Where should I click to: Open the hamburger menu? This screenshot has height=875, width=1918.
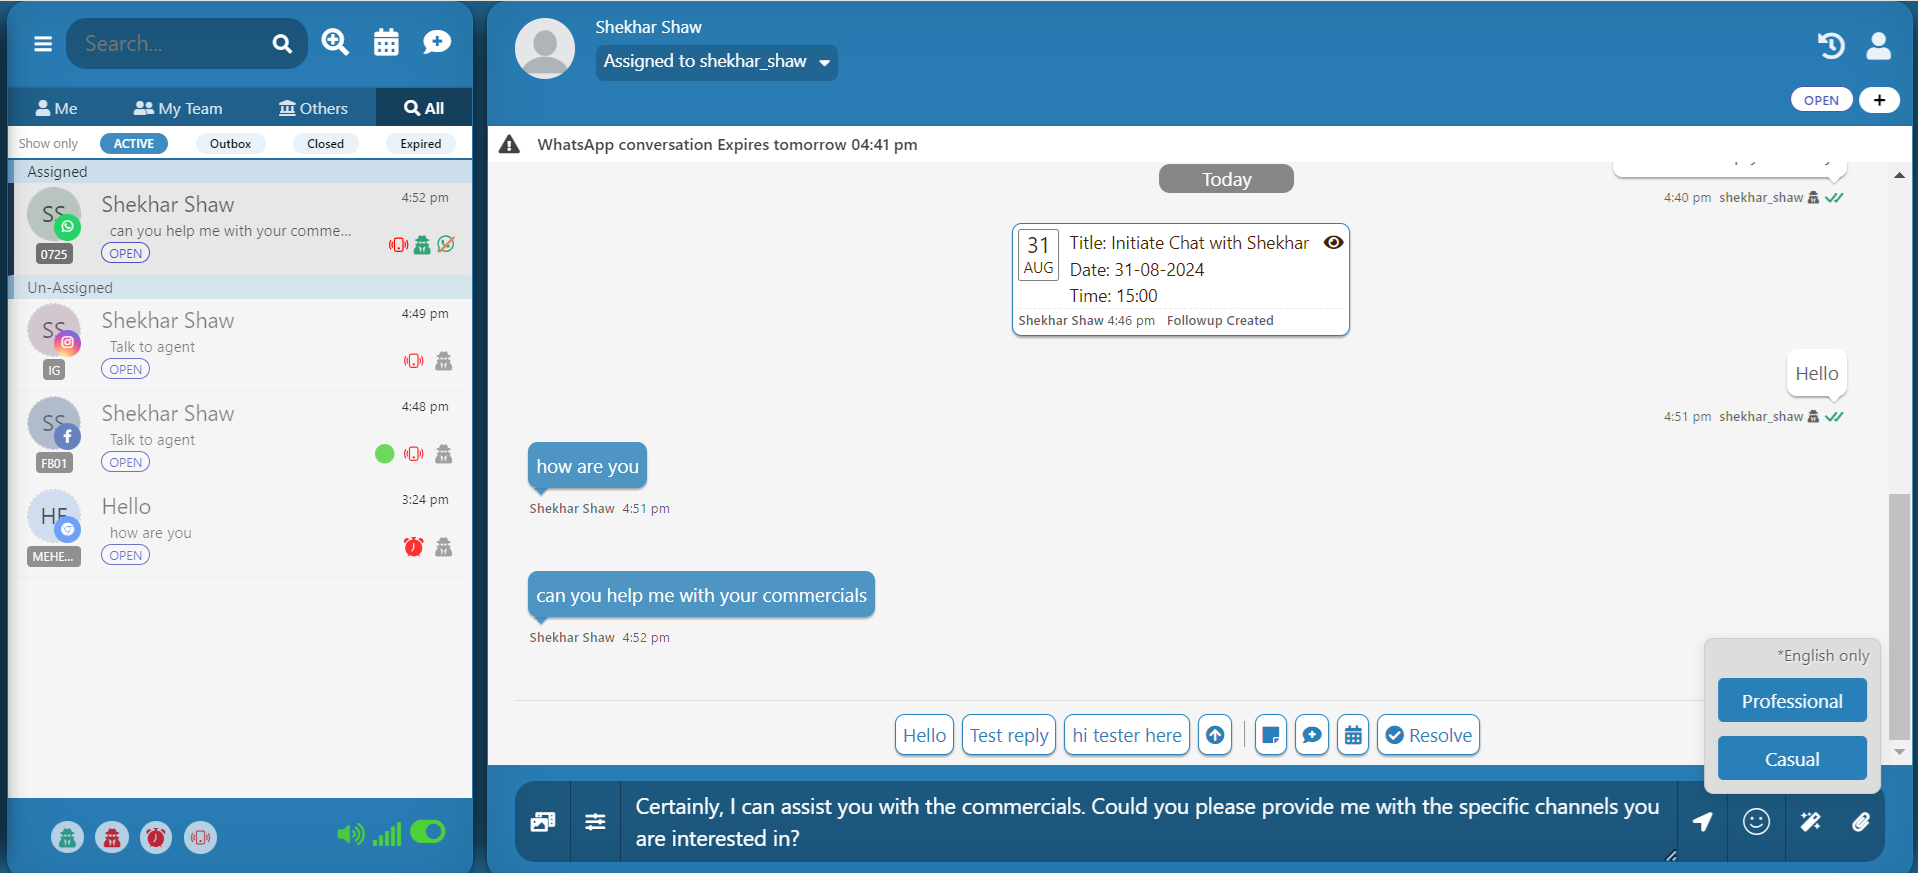point(43,44)
